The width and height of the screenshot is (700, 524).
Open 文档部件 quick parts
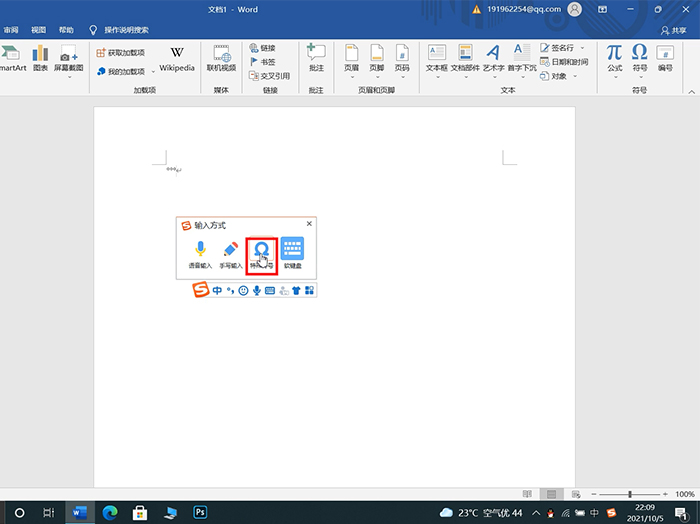[x=465, y=62]
